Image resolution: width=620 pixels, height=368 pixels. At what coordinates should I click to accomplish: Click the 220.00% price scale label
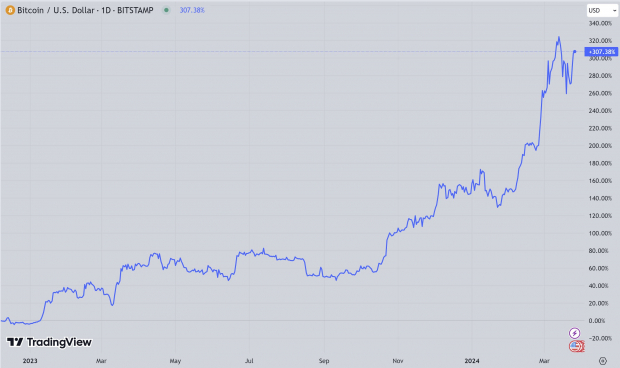coord(600,128)
